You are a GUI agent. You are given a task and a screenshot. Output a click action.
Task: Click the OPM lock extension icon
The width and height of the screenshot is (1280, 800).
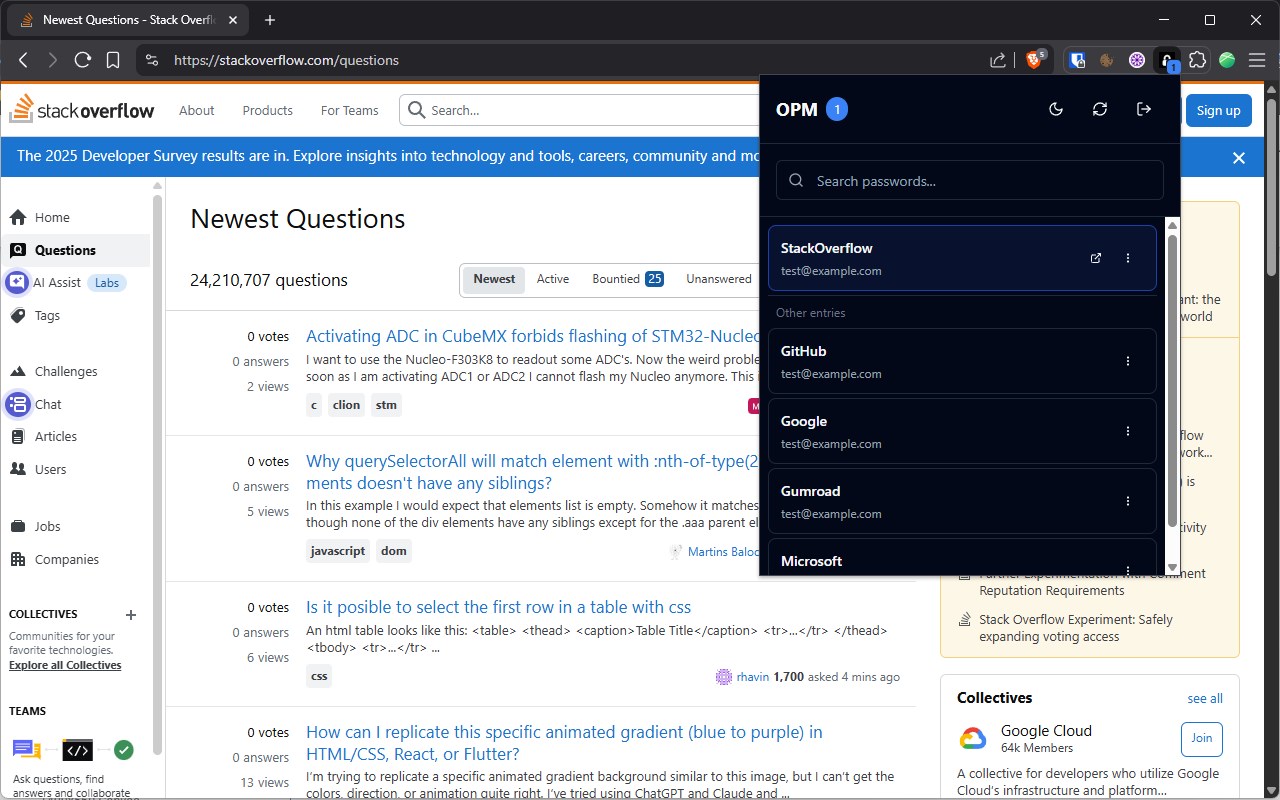click(1167, 60)
